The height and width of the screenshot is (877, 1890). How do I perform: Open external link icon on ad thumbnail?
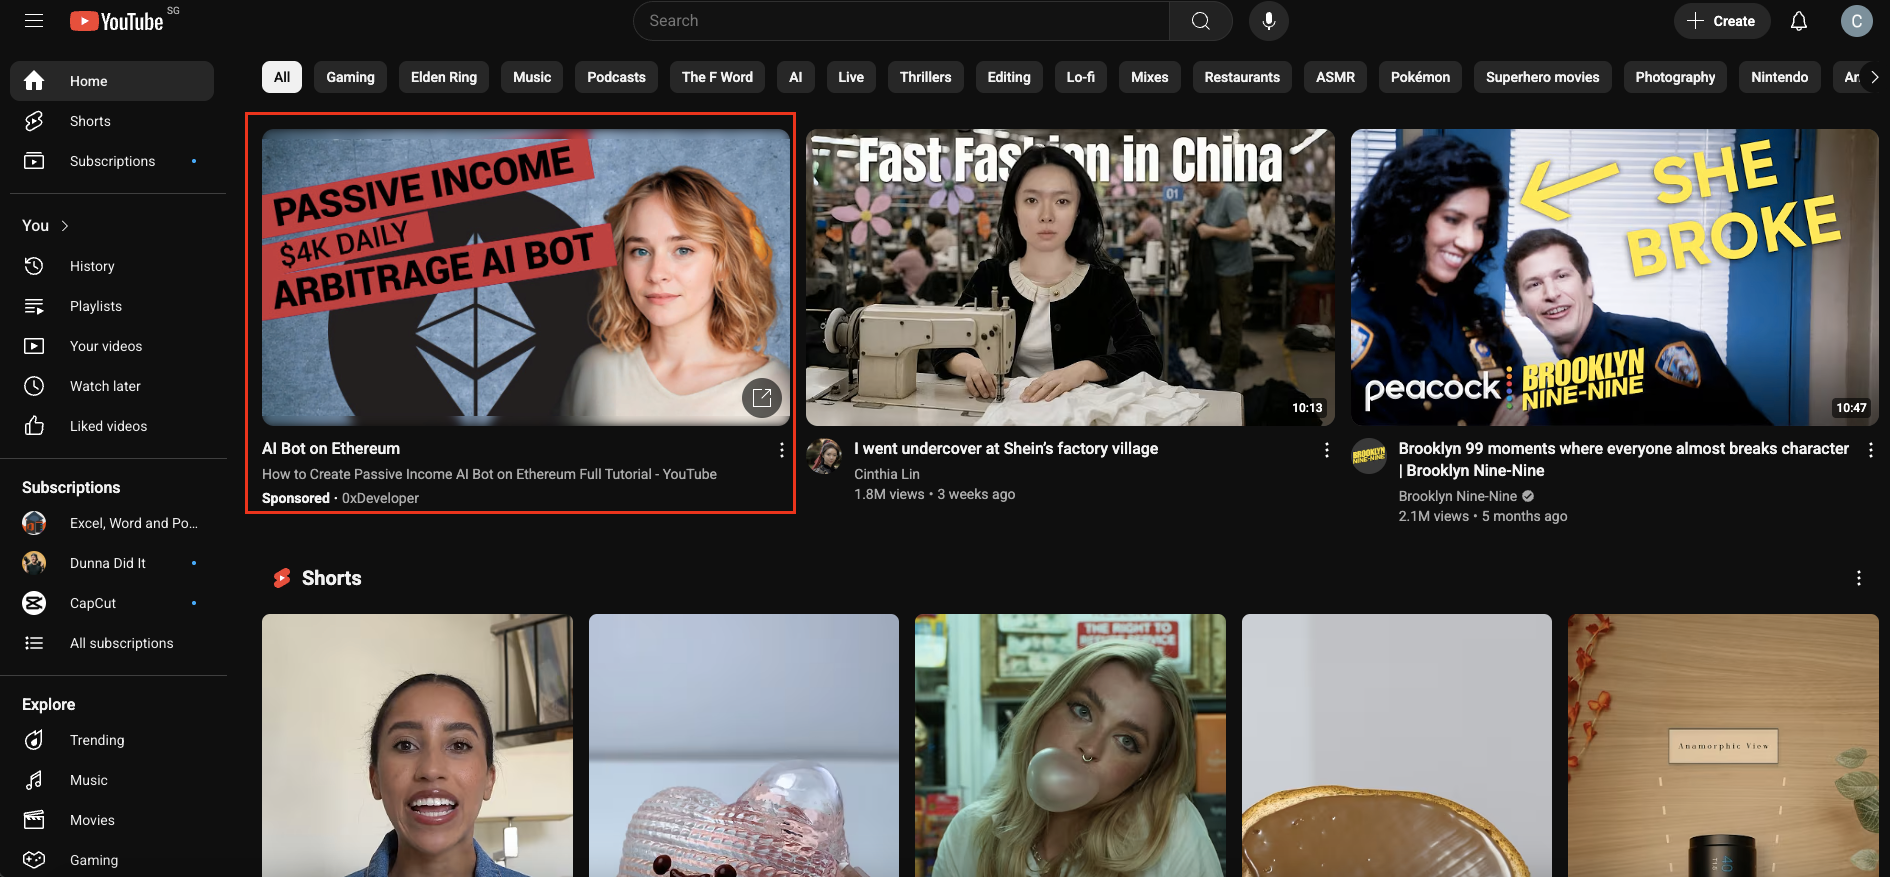pos(762,398)
